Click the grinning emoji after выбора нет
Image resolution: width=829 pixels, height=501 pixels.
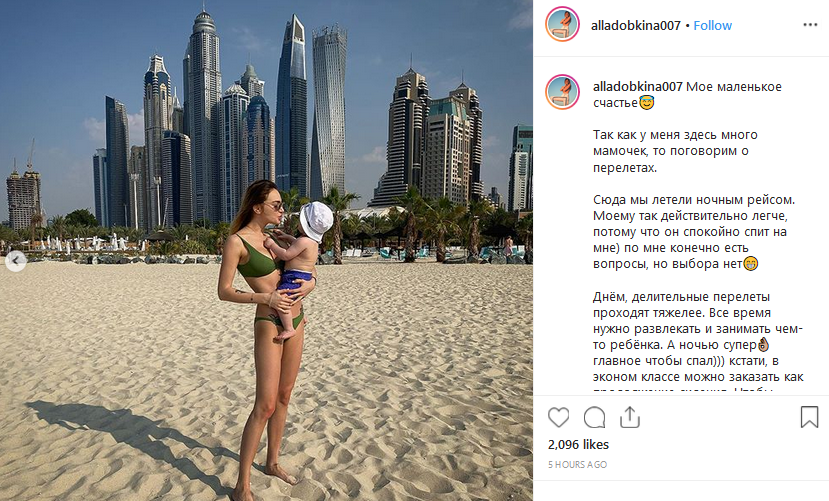click(x=751, y=263)
